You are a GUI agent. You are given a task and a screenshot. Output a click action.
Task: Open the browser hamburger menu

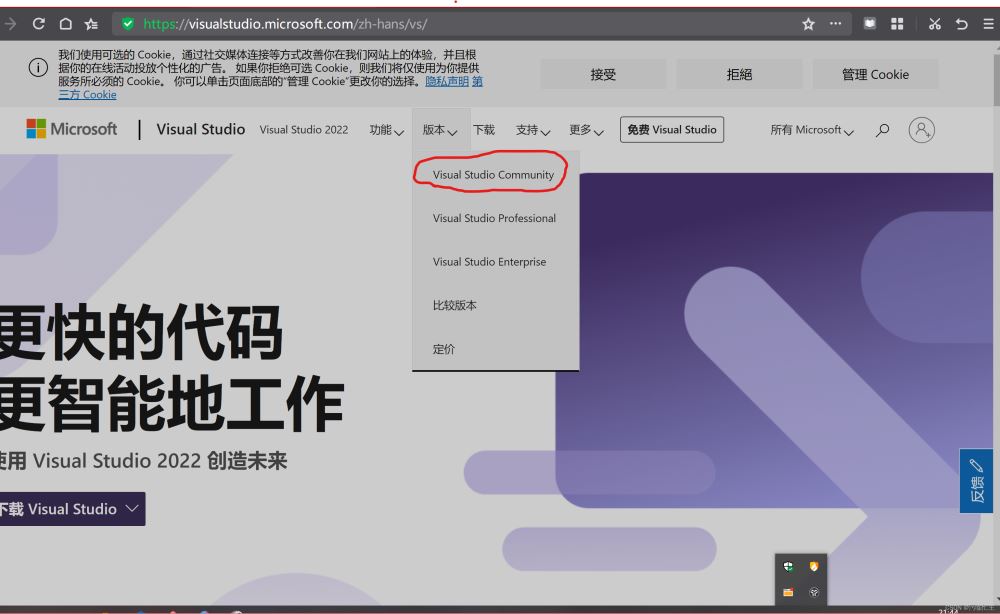point(988,24)
